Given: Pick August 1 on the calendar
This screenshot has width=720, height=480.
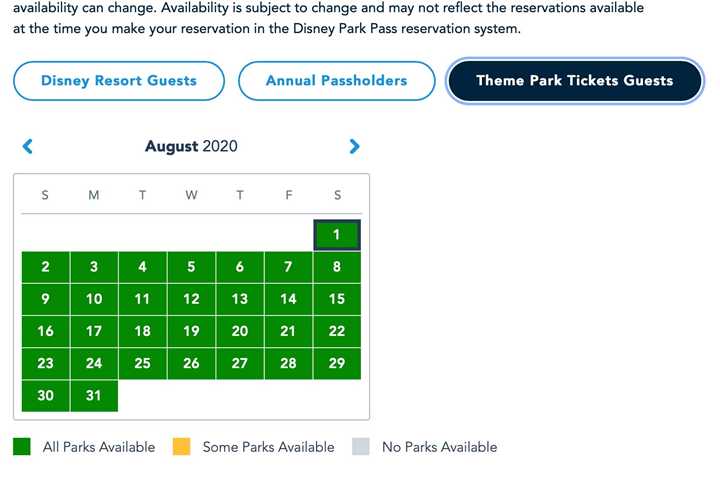Looking at the screenshot, I should [x=337, y=235].
